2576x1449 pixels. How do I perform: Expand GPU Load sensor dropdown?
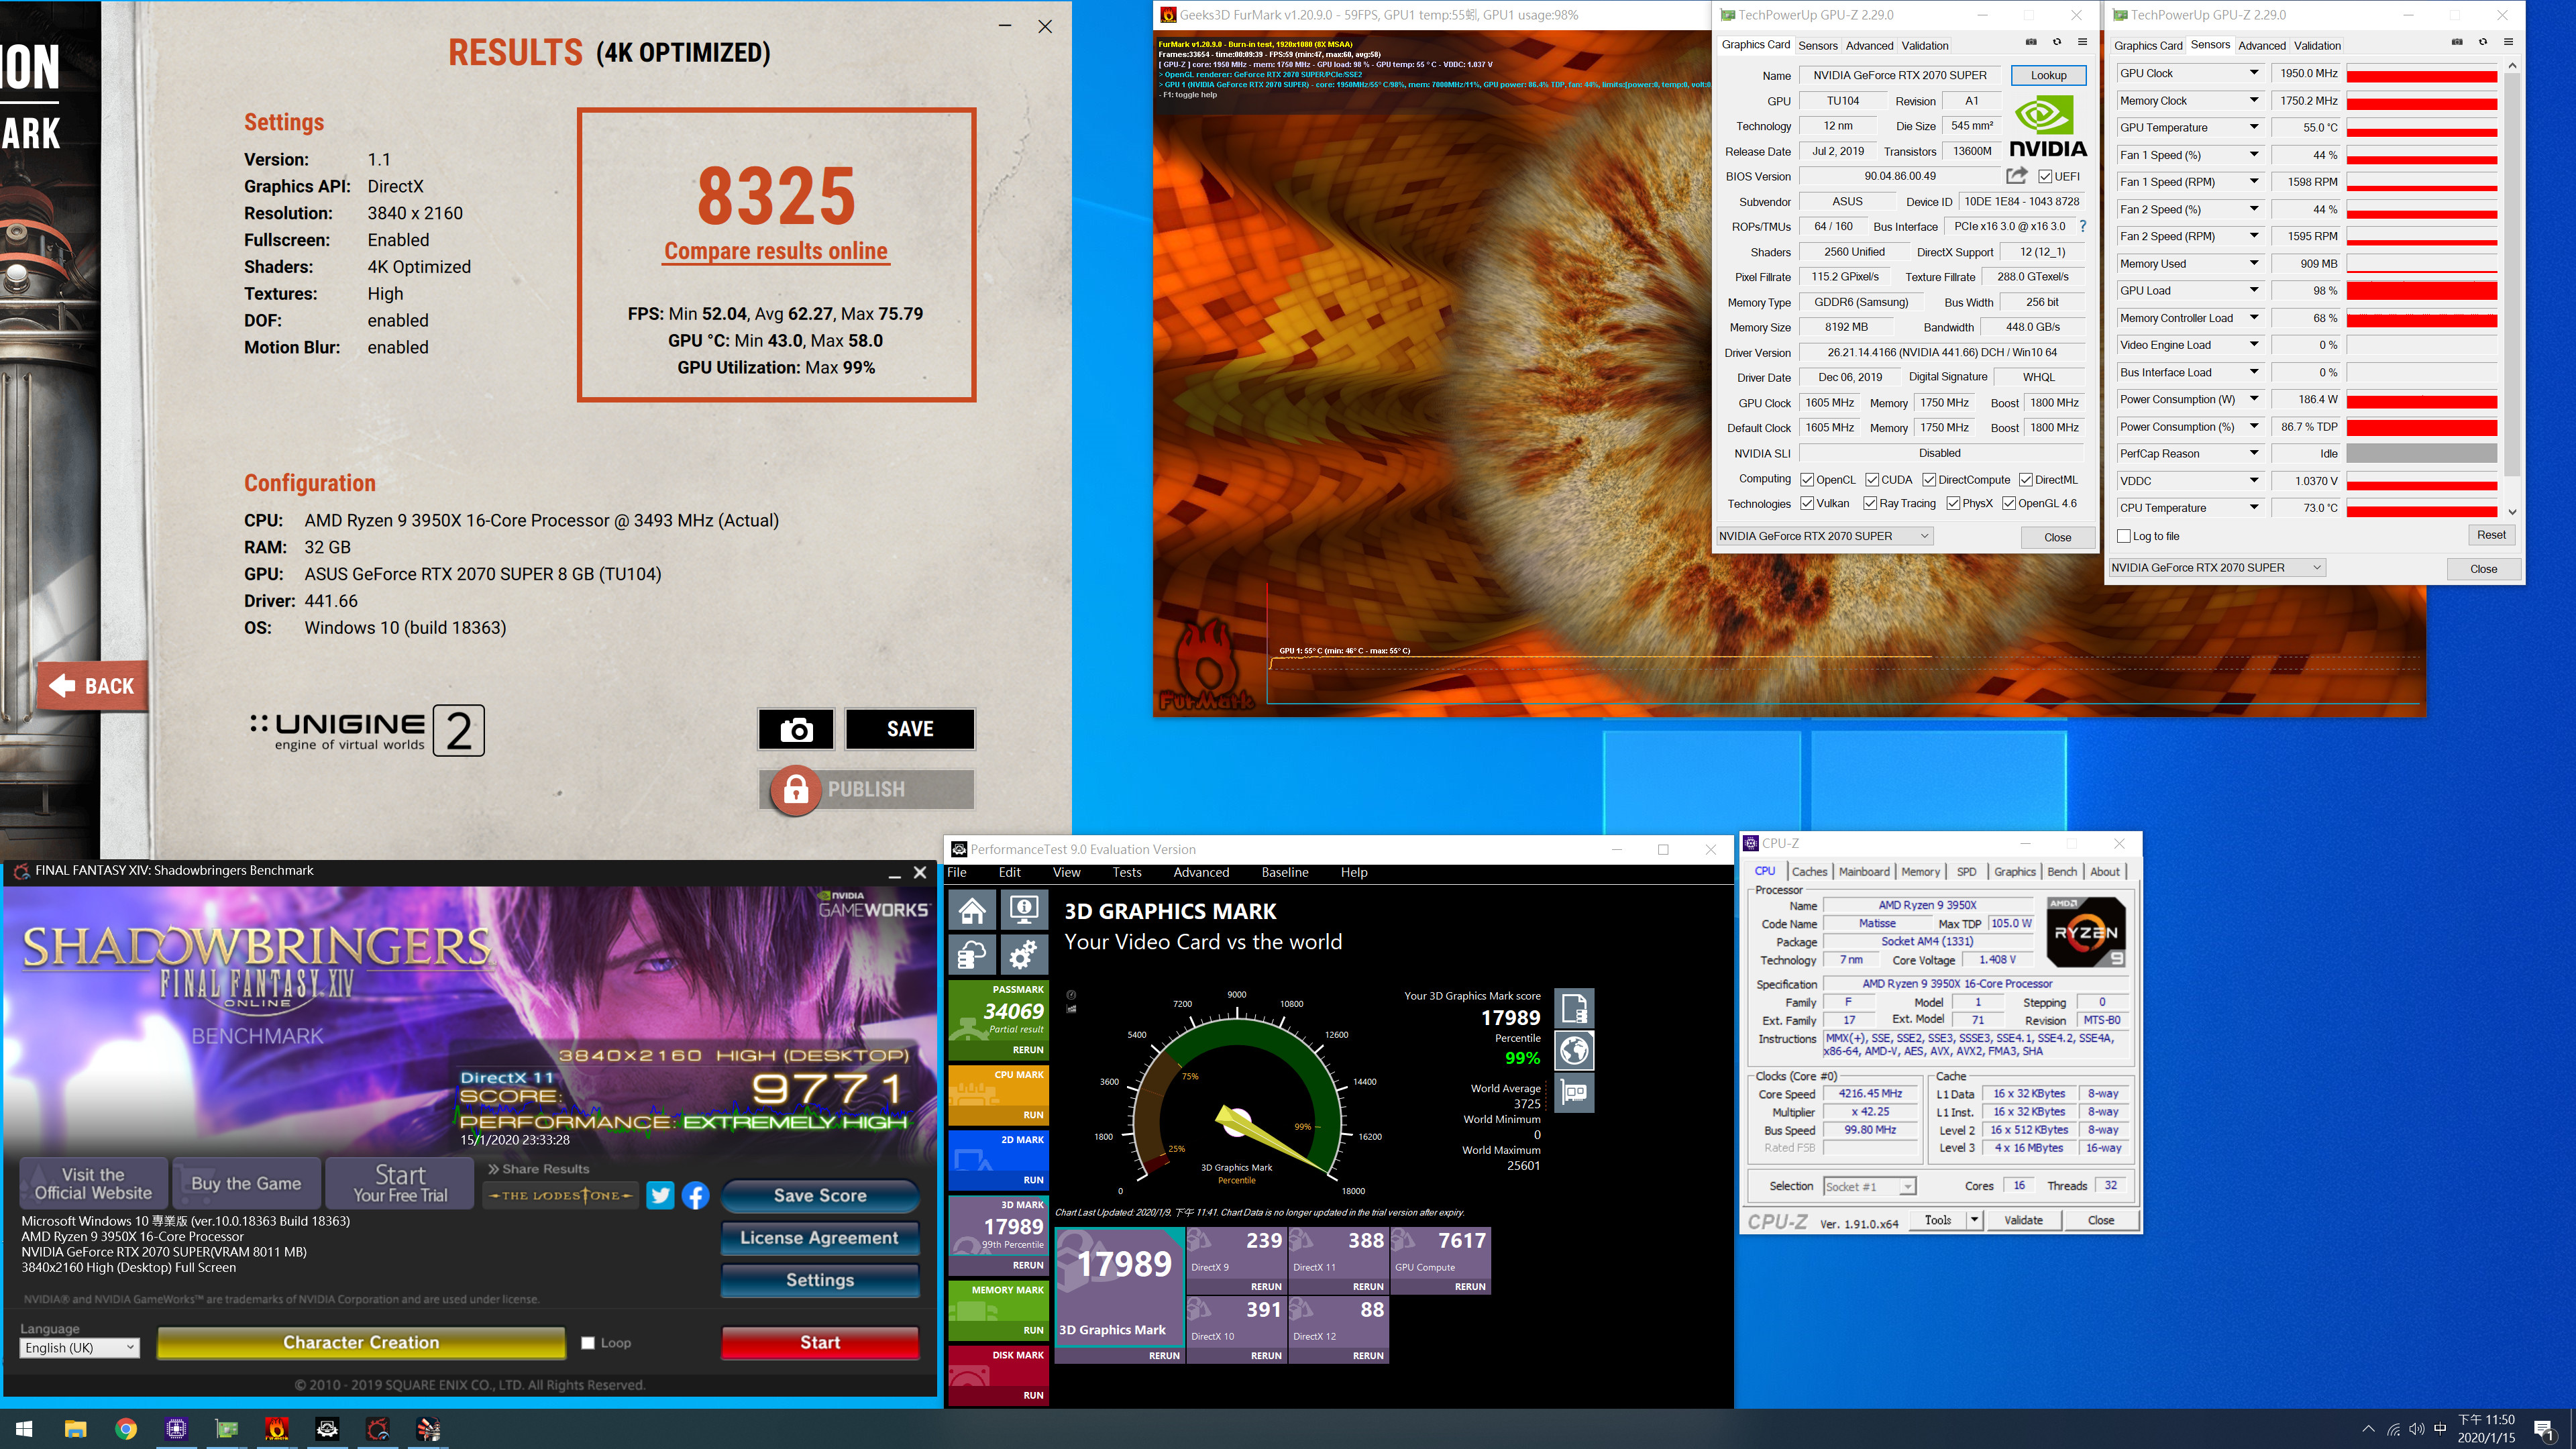point(2254,291)
